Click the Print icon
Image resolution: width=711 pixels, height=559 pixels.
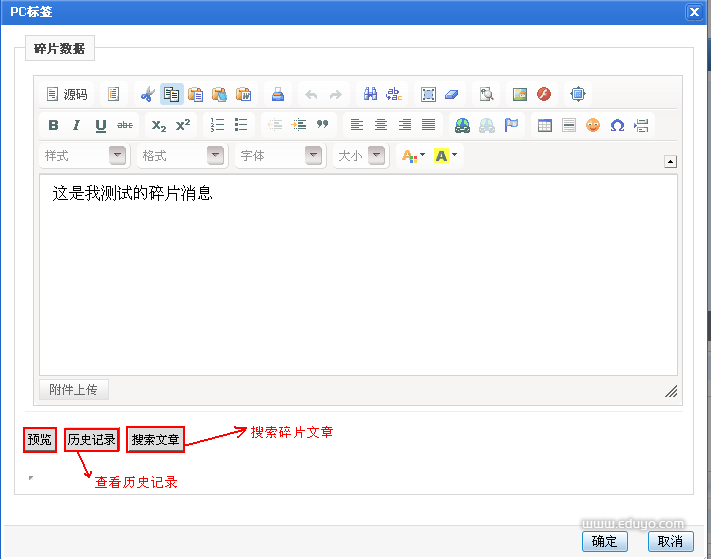click(278, 94)
